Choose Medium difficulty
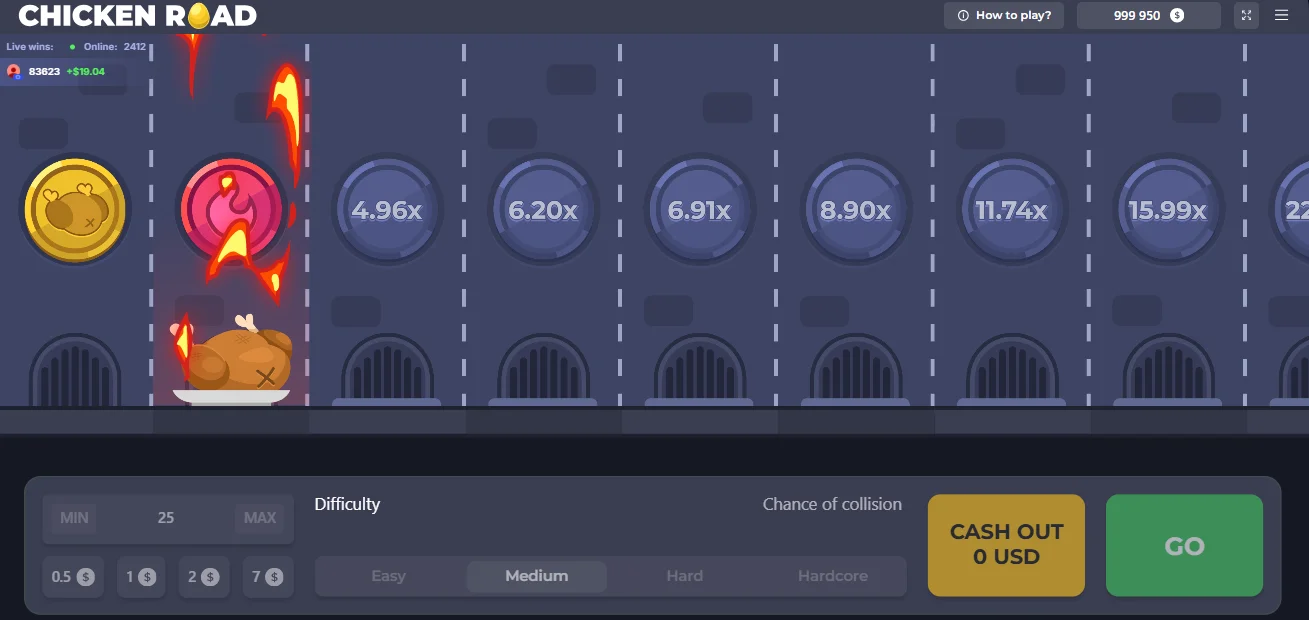Viewport: 1309px width, 620px height. pos(537,576)
